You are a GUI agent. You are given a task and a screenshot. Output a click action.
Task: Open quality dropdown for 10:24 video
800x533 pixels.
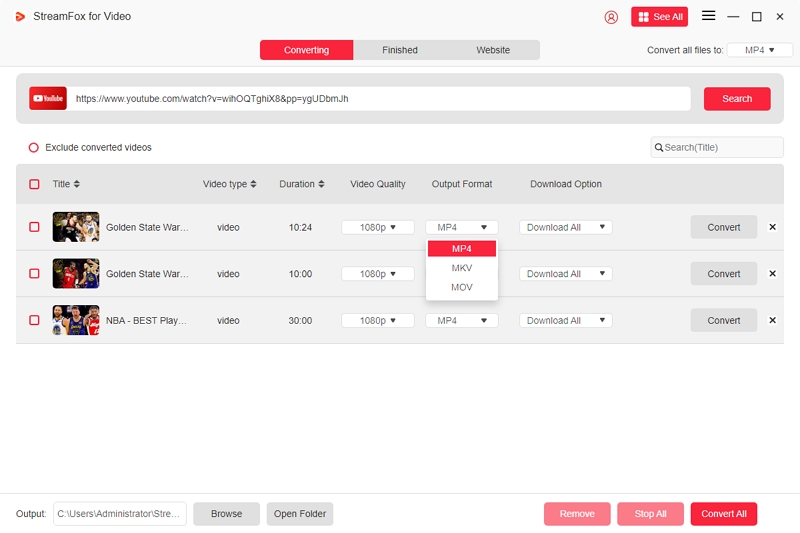tap(378, 227)
